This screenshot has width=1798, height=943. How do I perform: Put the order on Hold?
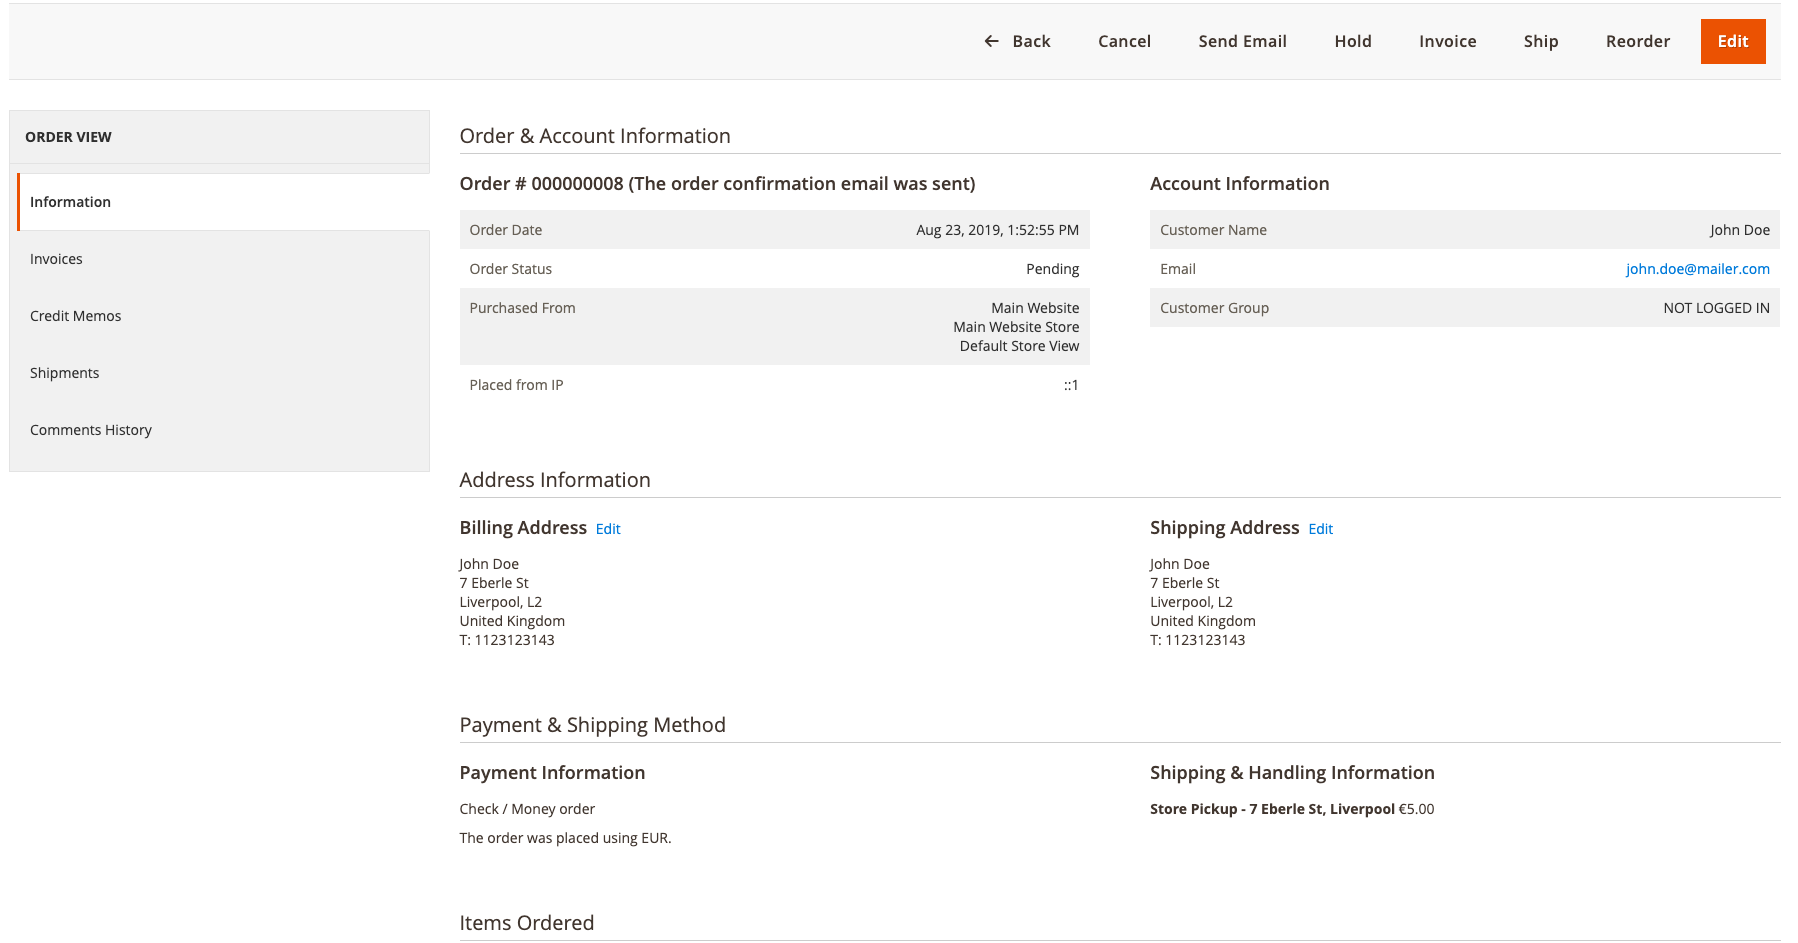[1352, 41]
